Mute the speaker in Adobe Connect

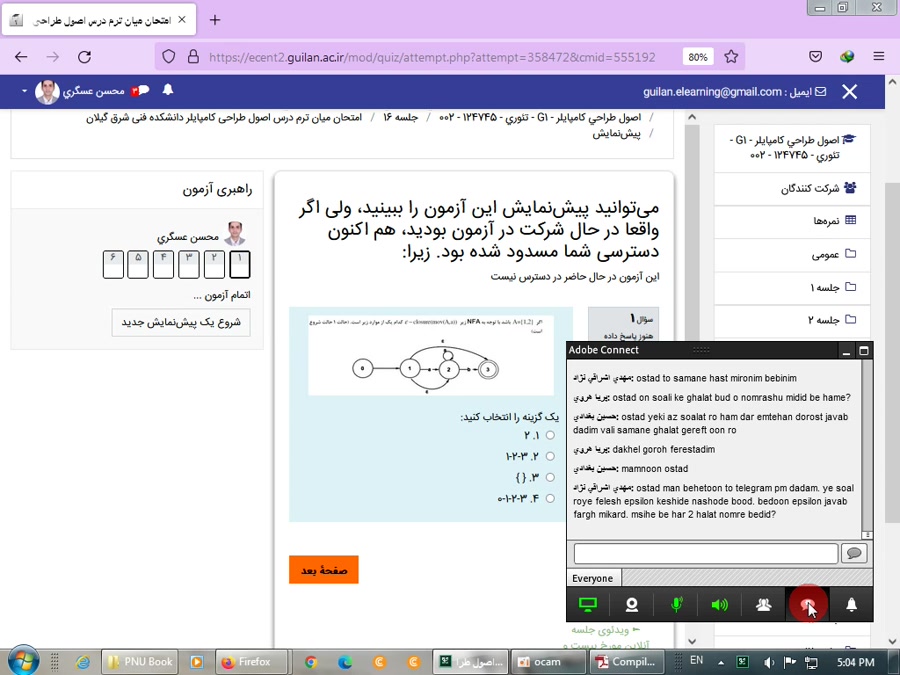pyautogui.click(x=720, y=605)
